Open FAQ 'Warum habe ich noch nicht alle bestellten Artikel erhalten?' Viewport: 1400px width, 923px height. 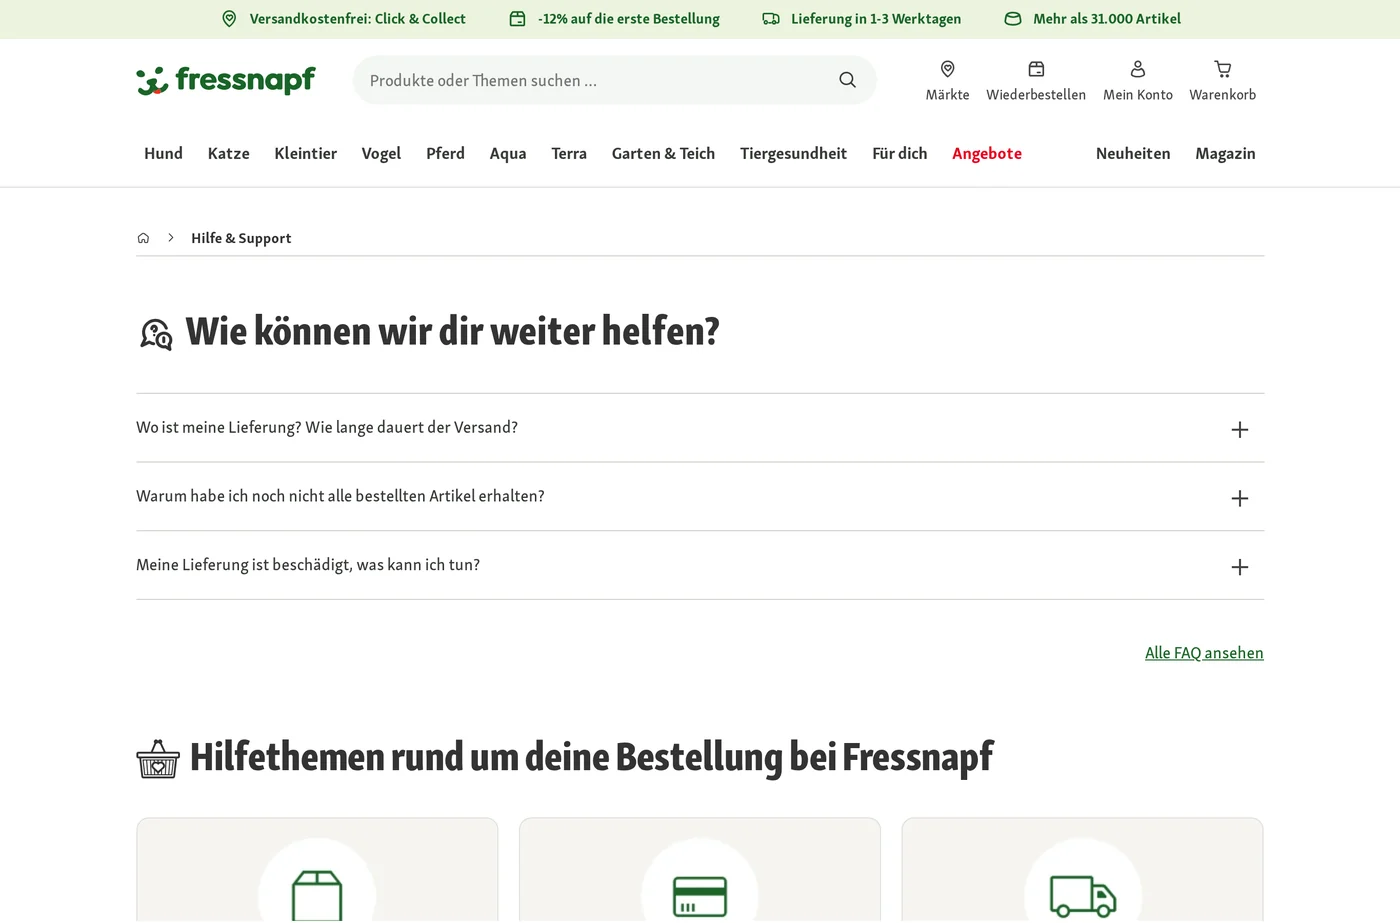tap(700, 497)
